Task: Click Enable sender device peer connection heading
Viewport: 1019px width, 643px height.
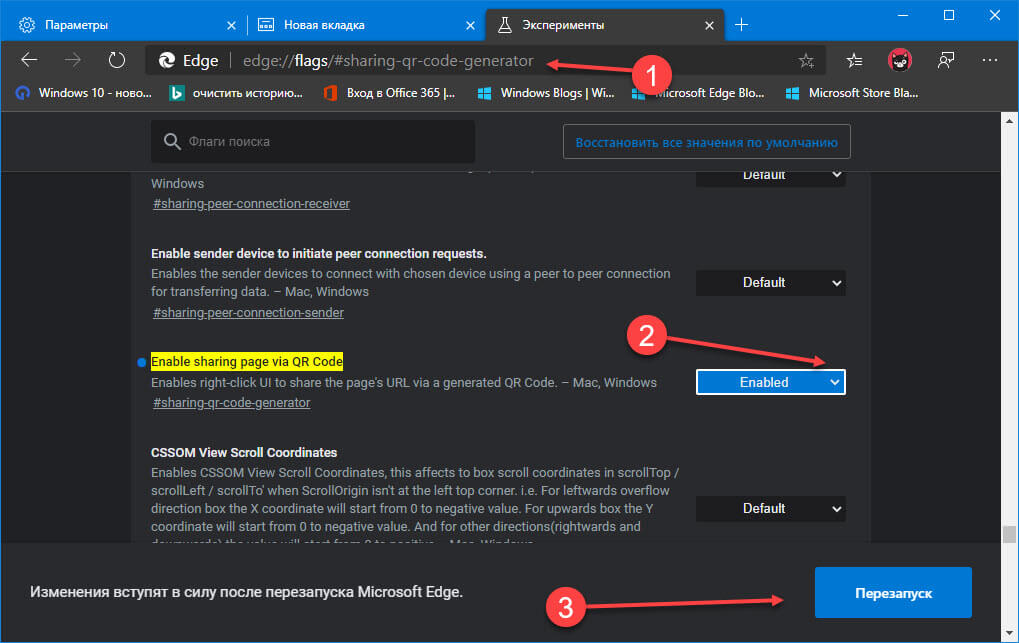Action: point(318,254)
